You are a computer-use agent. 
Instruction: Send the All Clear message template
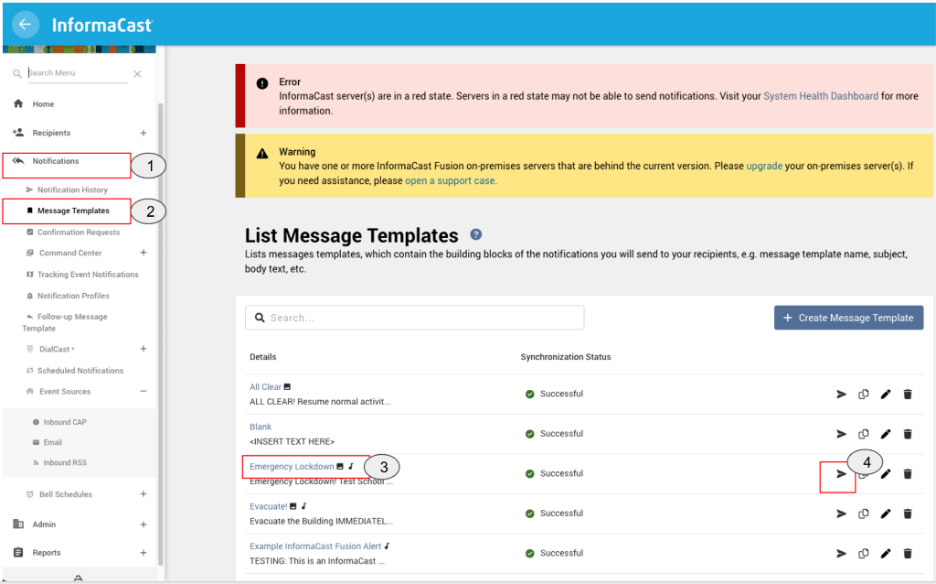(841, 394)
